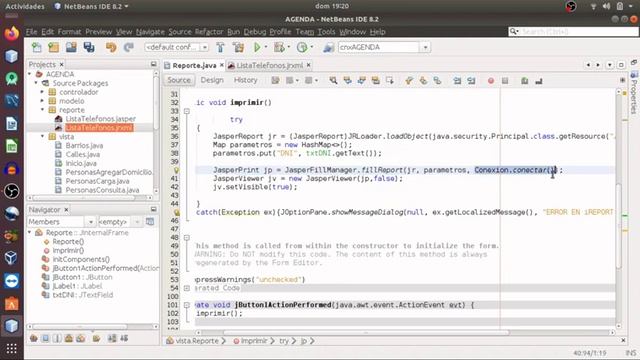The image size is (640, 360).
Task: Click vista.Reporte in the breadcrumb bar
Action: [x=197, y=341]
